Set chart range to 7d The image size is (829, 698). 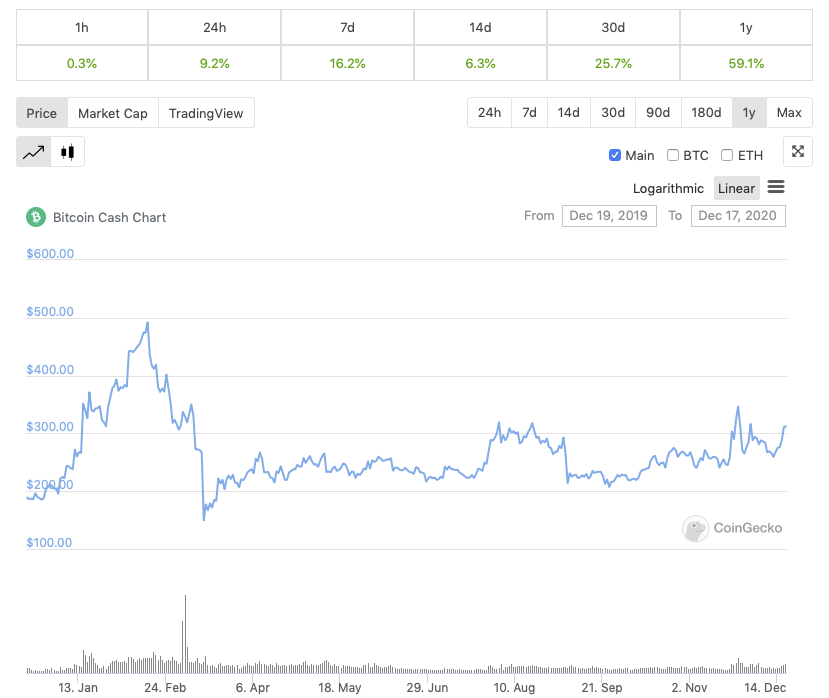529,113
